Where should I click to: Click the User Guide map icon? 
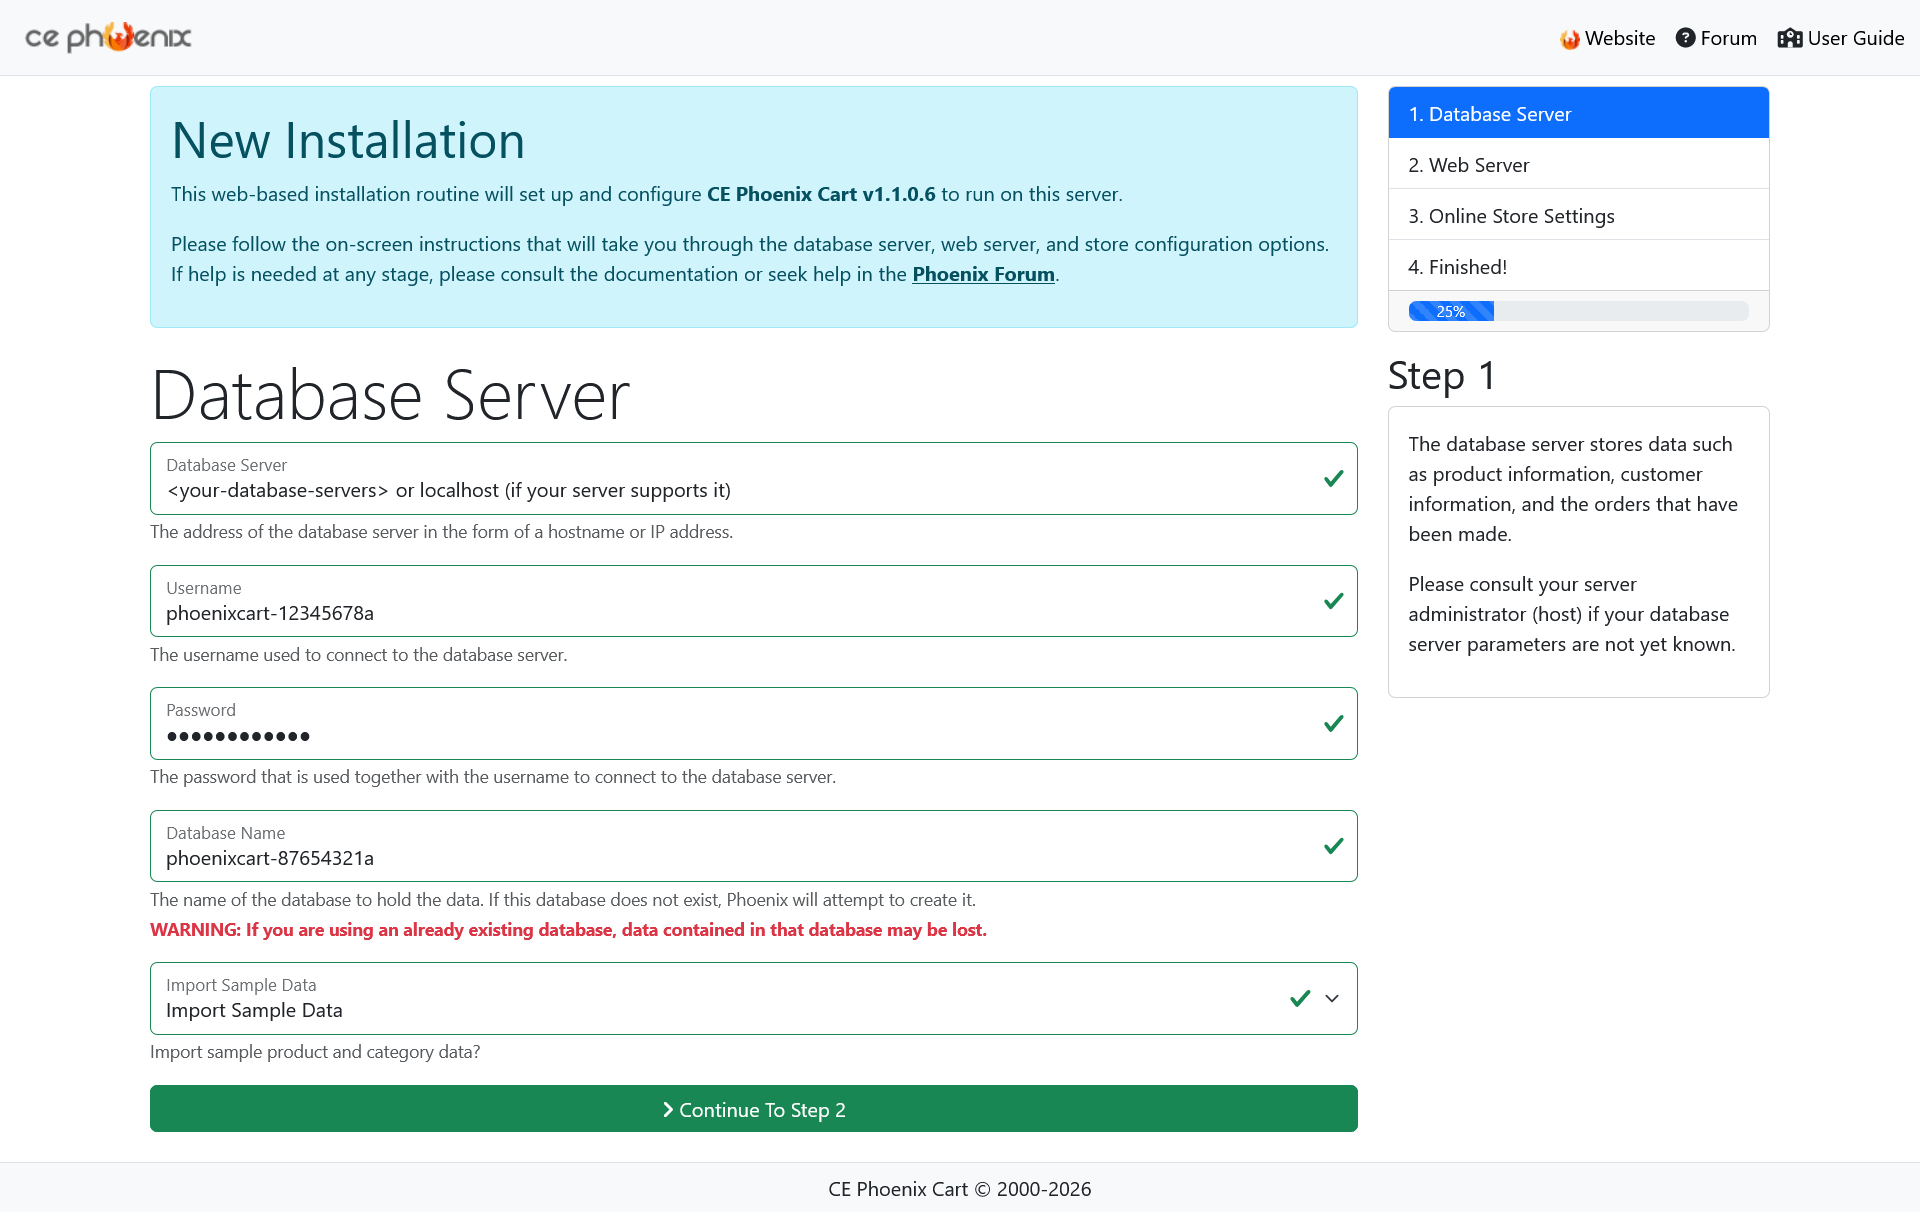[x=1790, y=38]
